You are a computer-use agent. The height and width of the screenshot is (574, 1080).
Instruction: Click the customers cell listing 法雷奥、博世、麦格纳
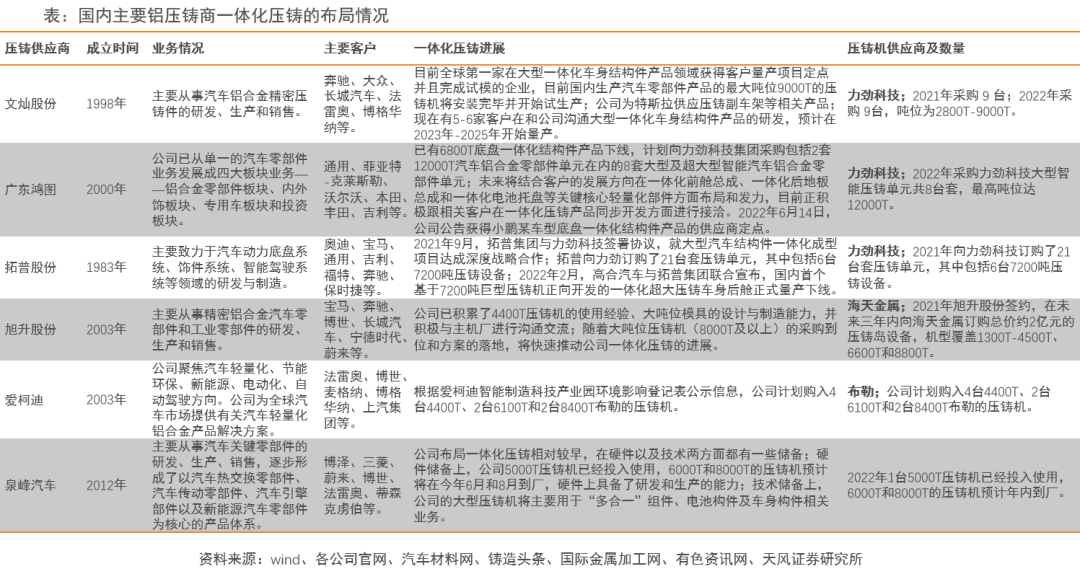point(366,400)
